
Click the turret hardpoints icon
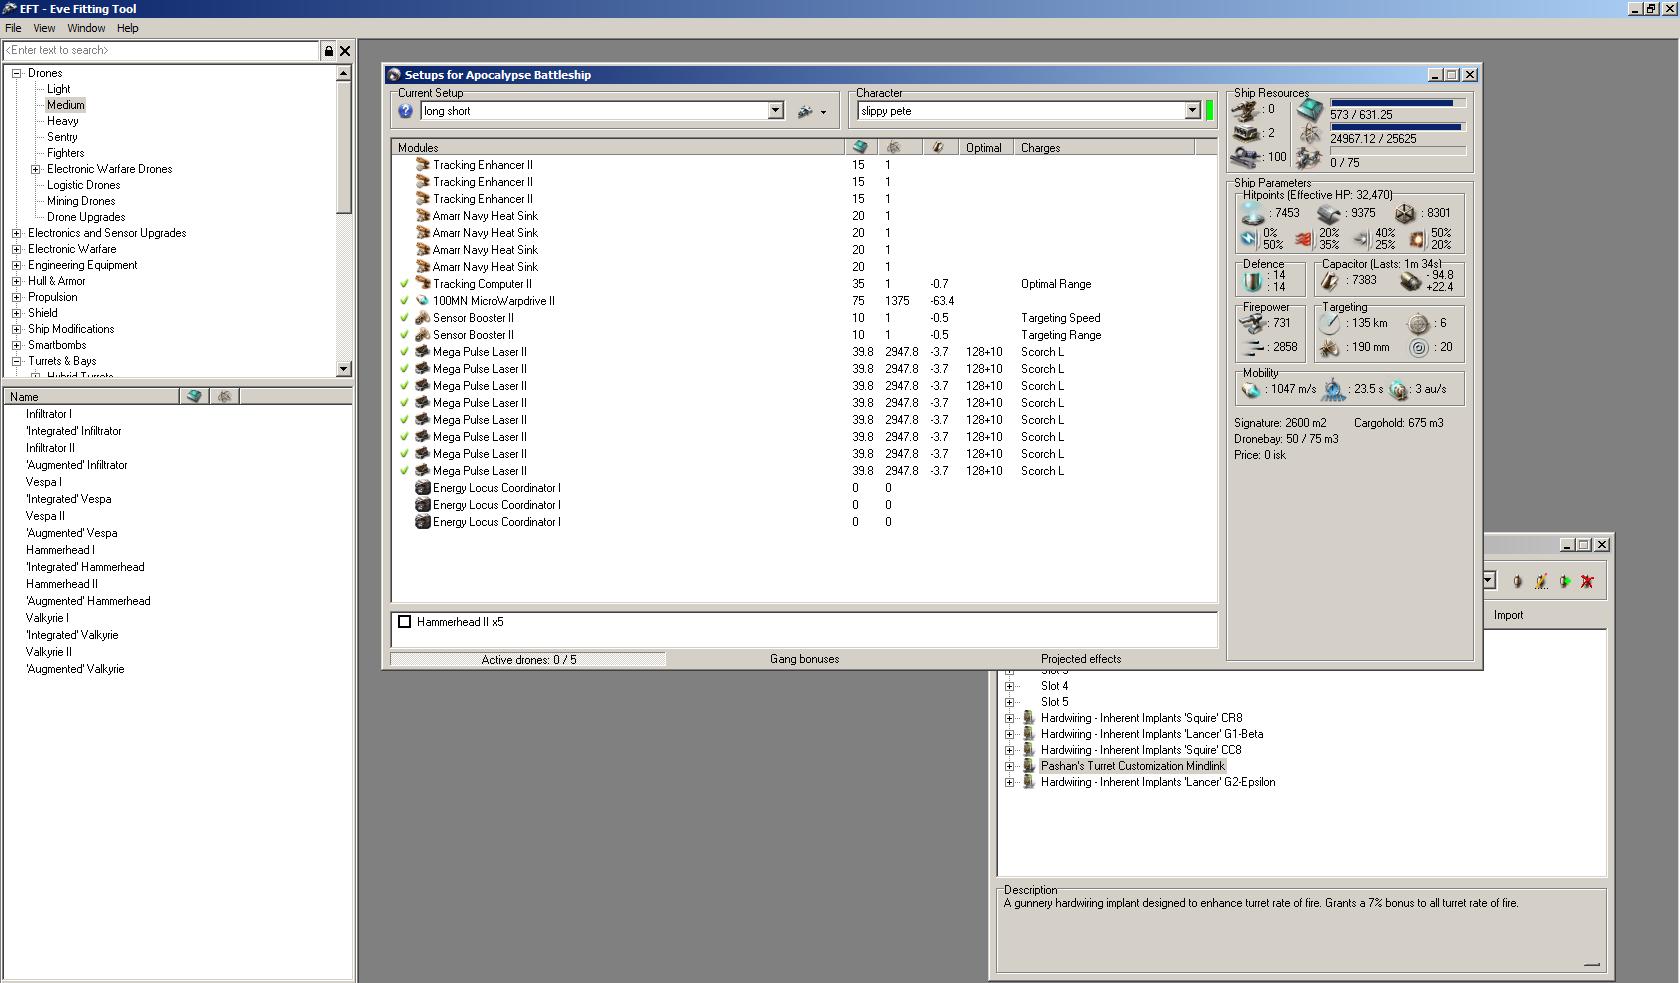(x=1246, y=110)
